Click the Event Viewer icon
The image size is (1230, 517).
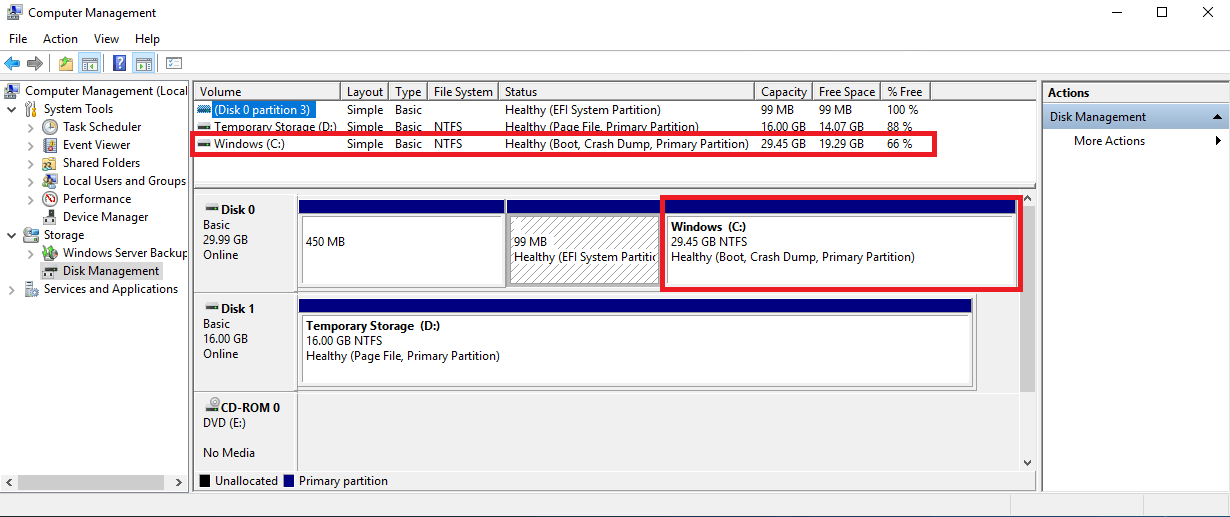[x=50, y=145]
